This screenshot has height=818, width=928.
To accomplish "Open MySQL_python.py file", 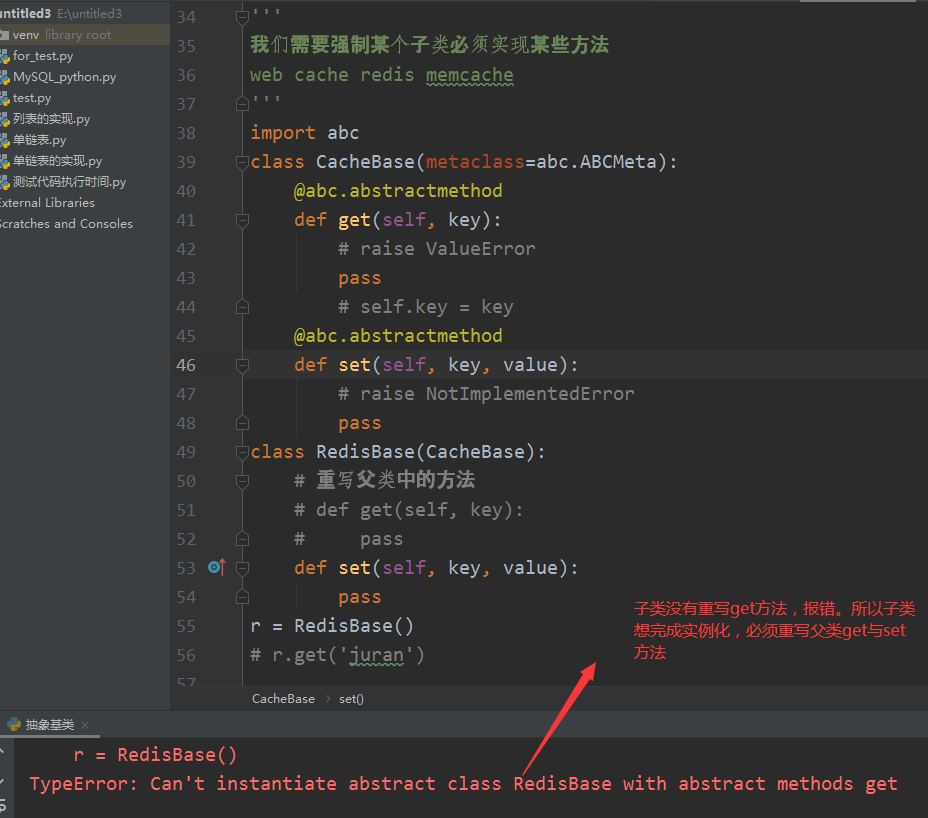I will click(65, 77).
